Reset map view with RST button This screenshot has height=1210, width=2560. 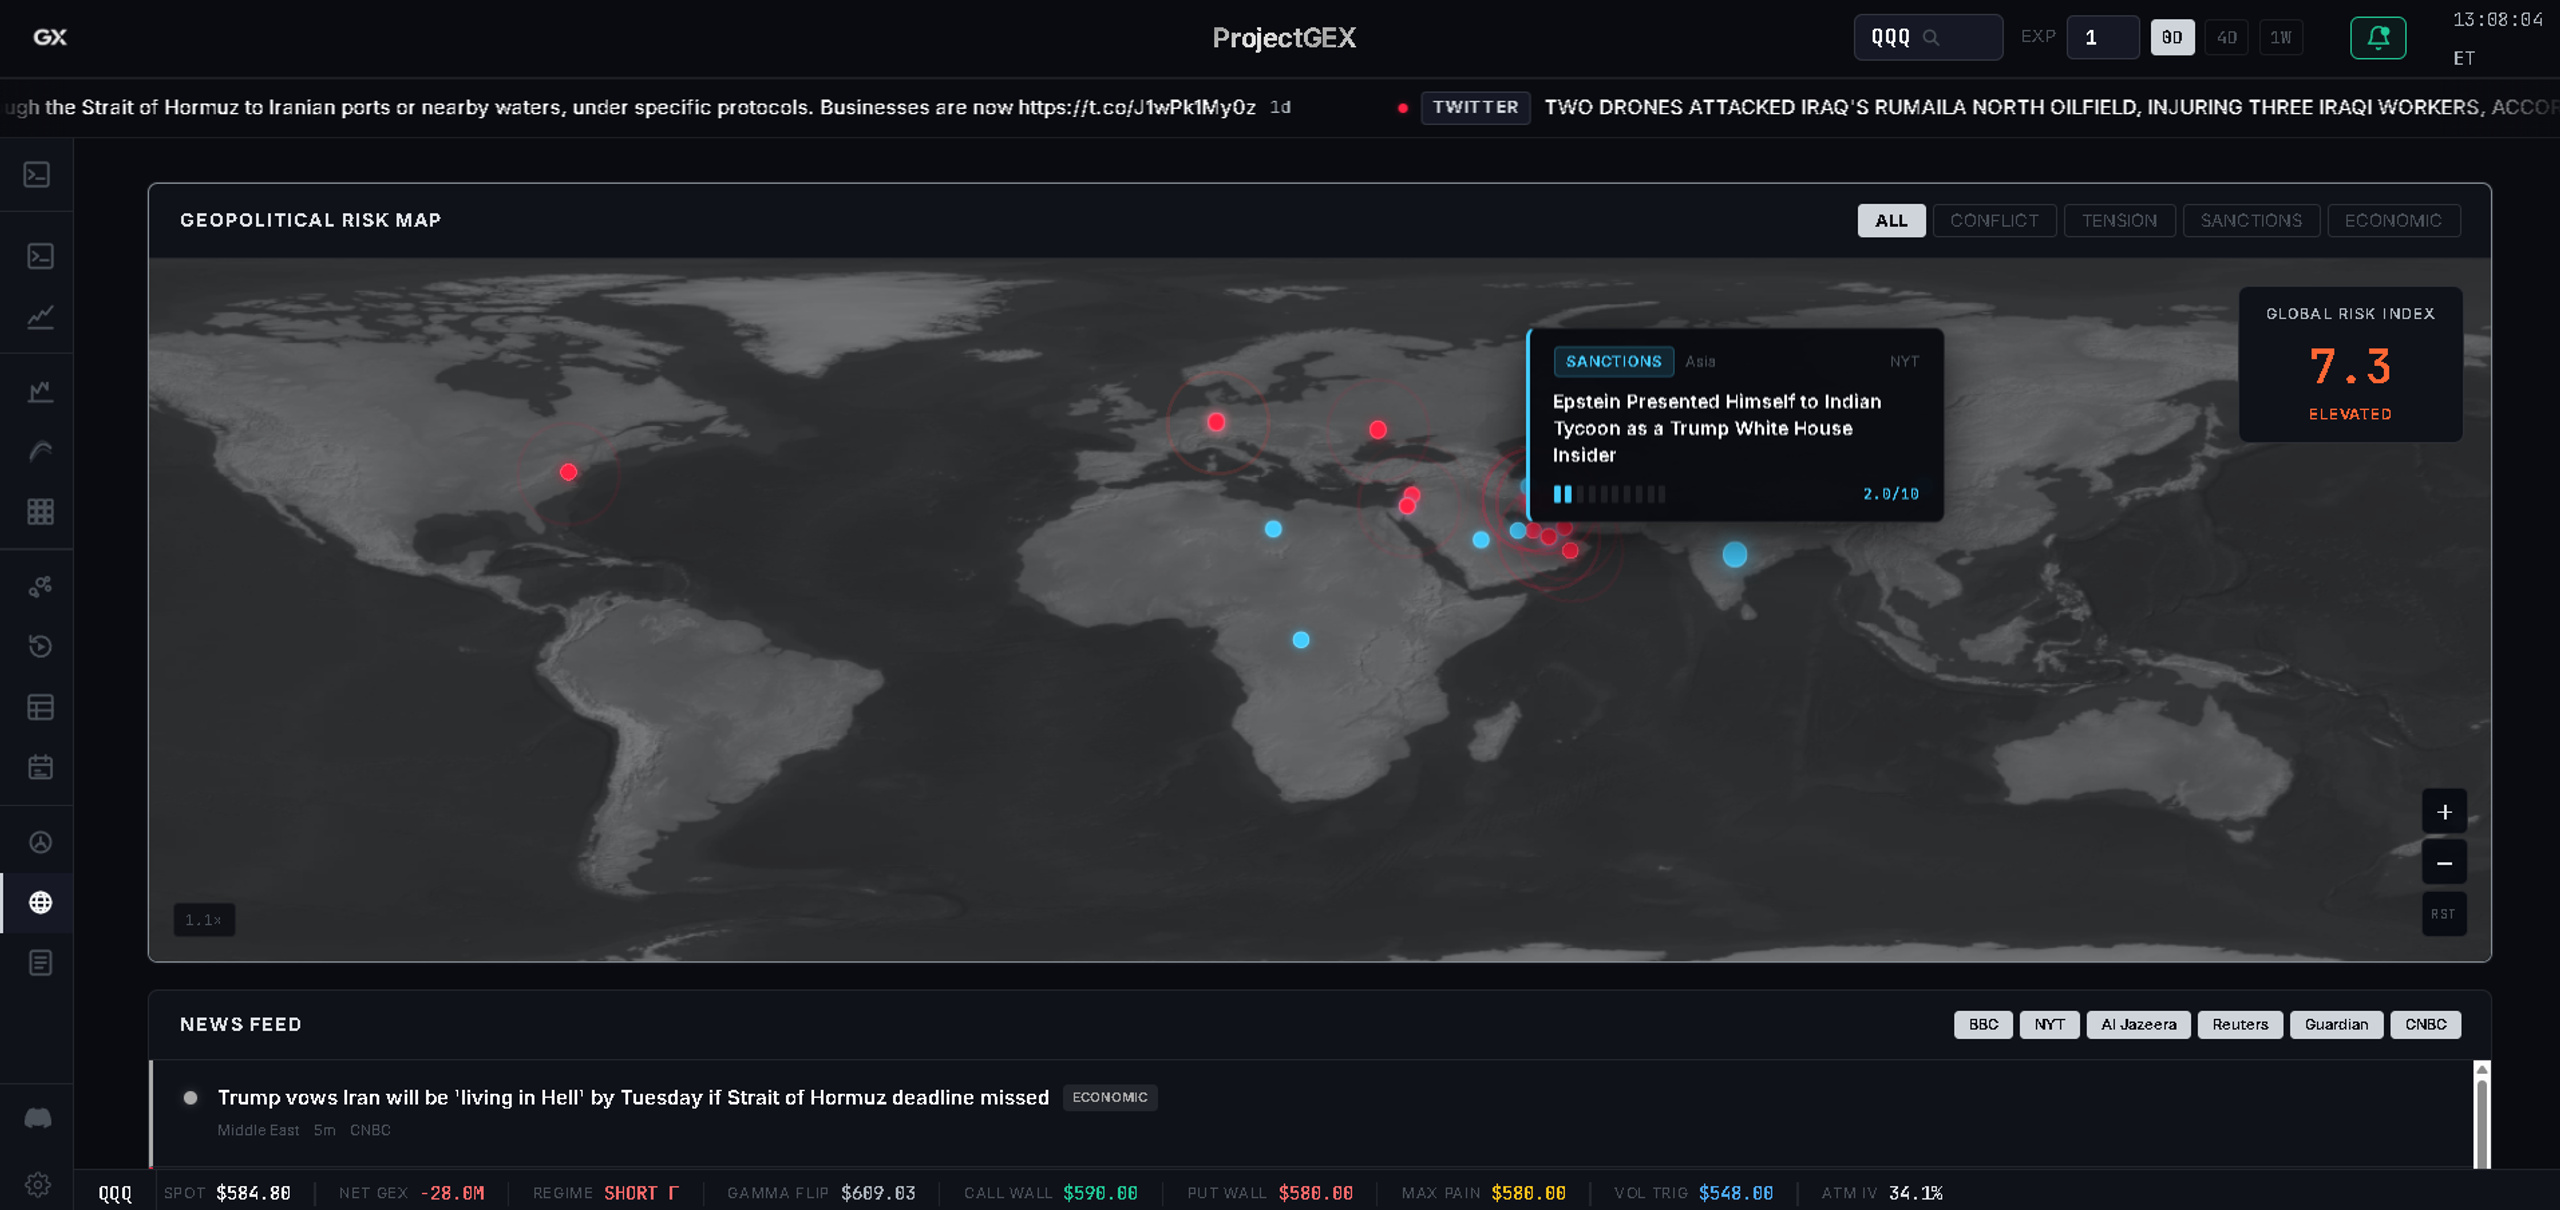[2444, 914]
